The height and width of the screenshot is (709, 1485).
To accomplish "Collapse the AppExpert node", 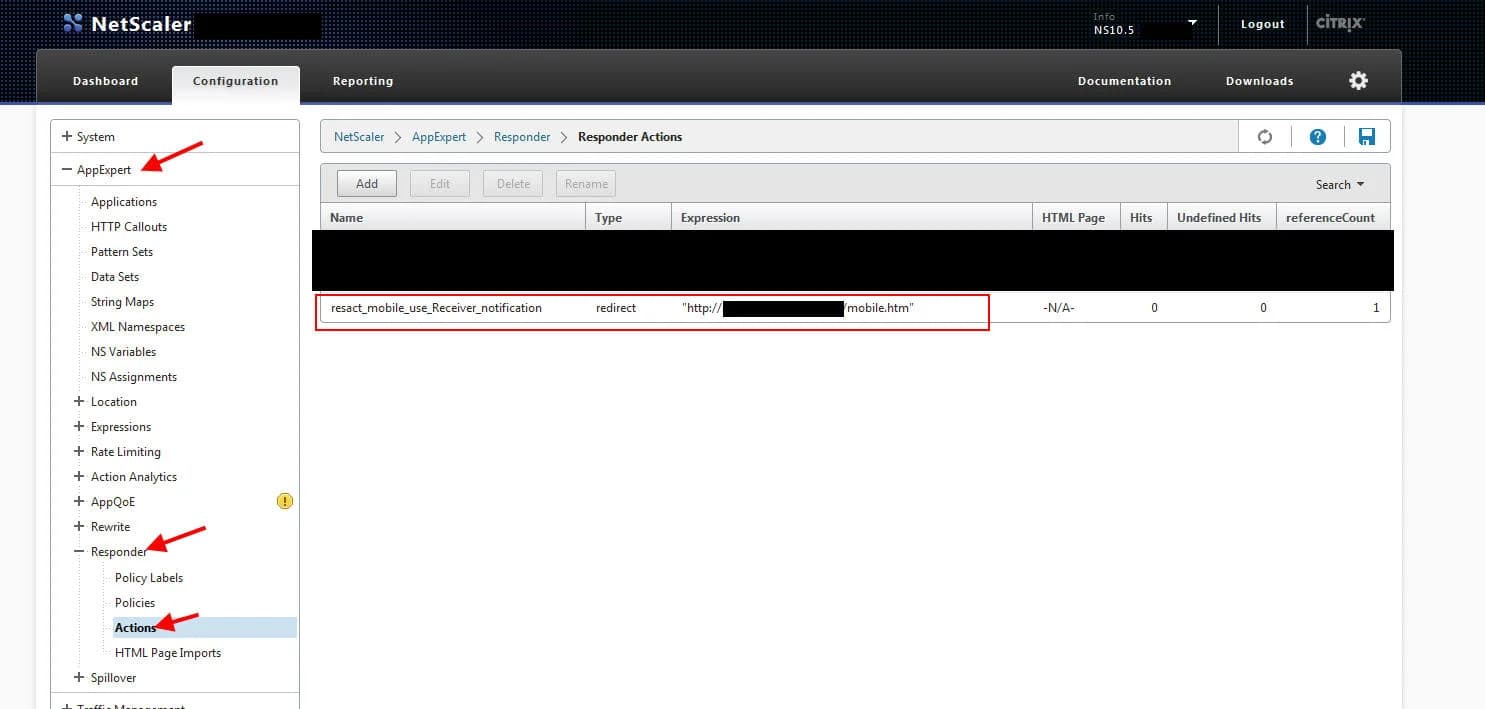I will pos(67,170).
